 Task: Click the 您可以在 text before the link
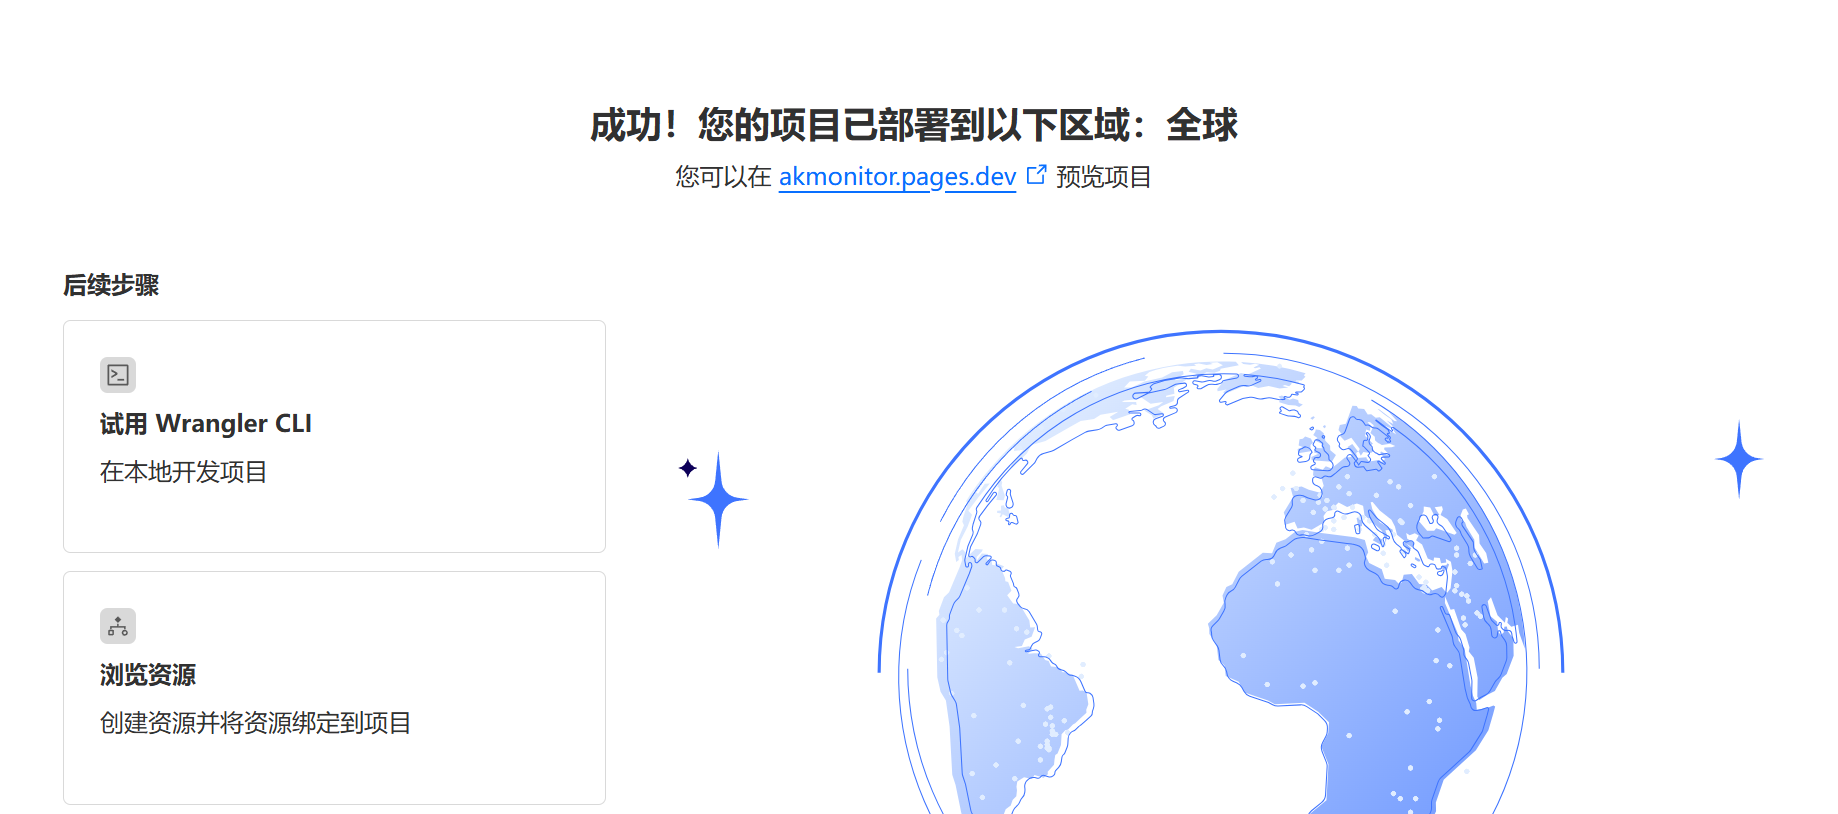click(723, 177)
